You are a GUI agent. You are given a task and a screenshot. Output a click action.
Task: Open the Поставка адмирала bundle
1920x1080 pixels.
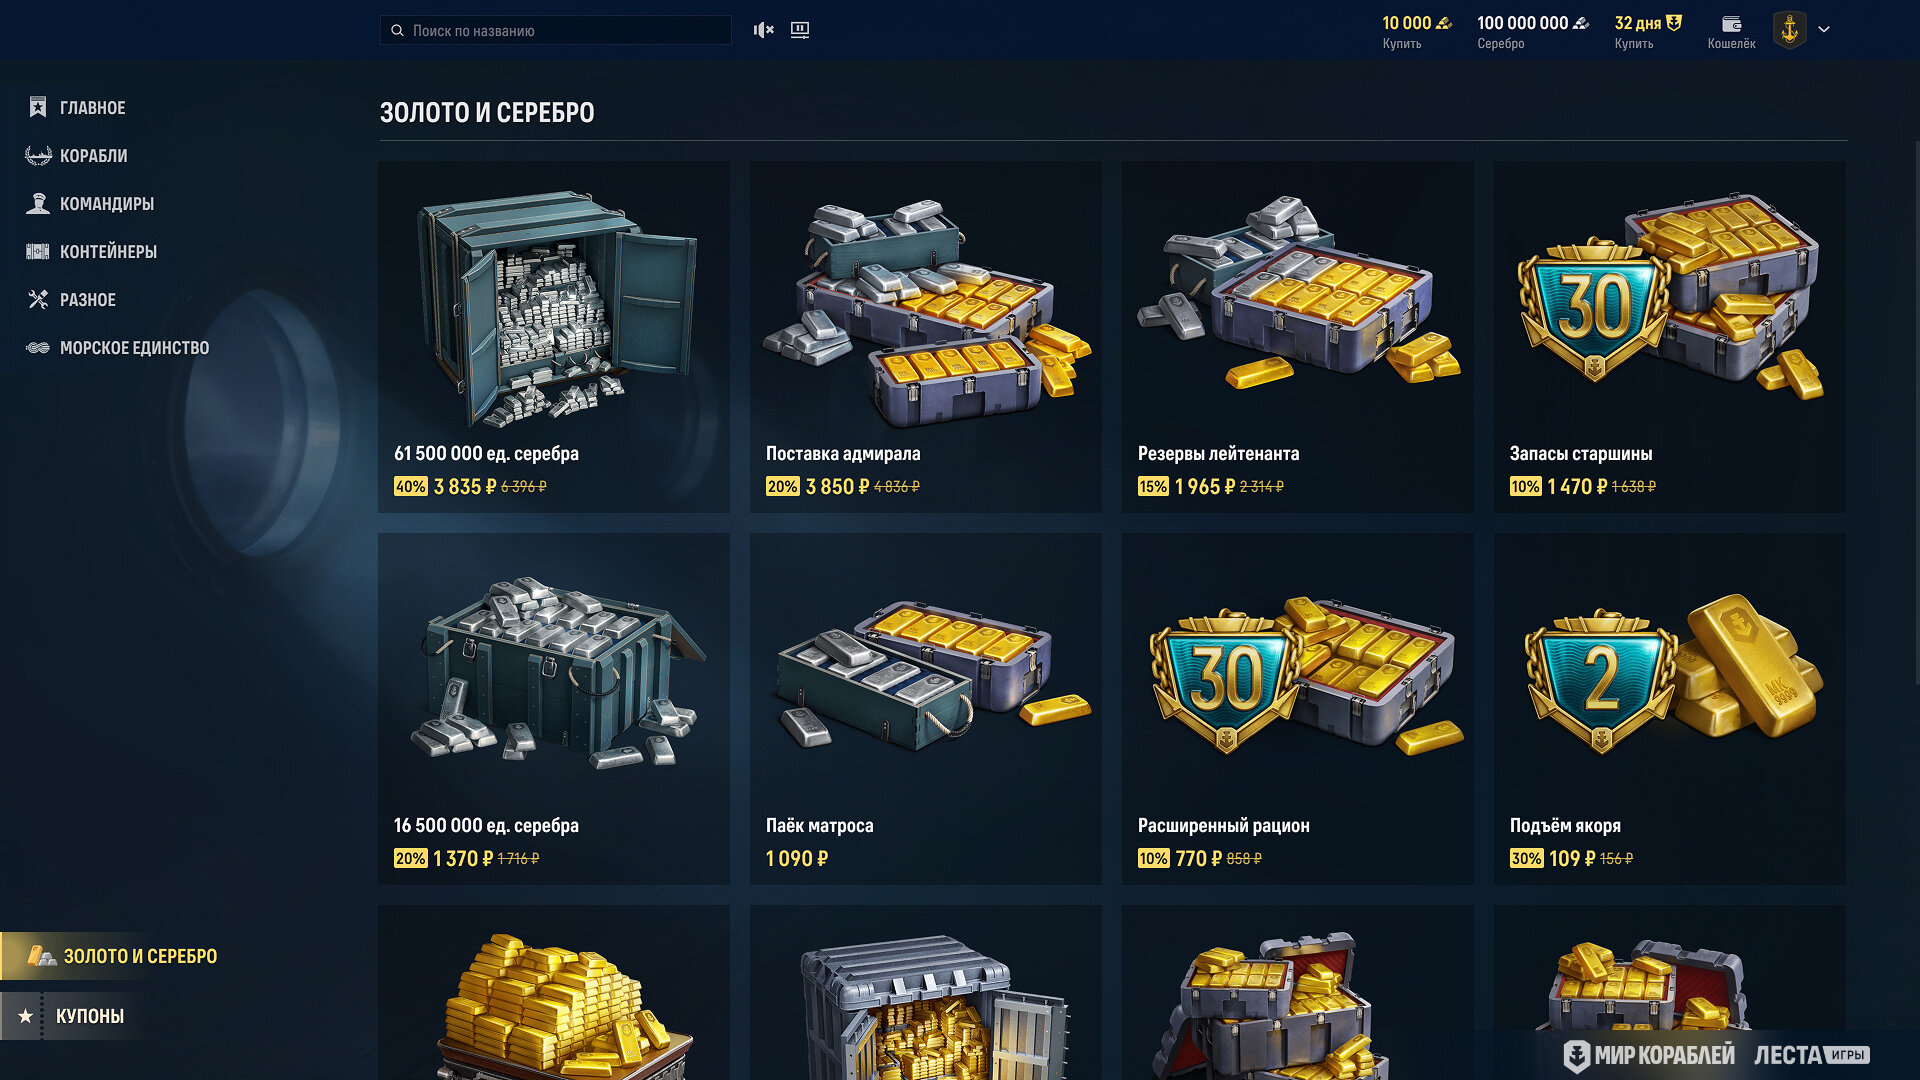(926, 337)
